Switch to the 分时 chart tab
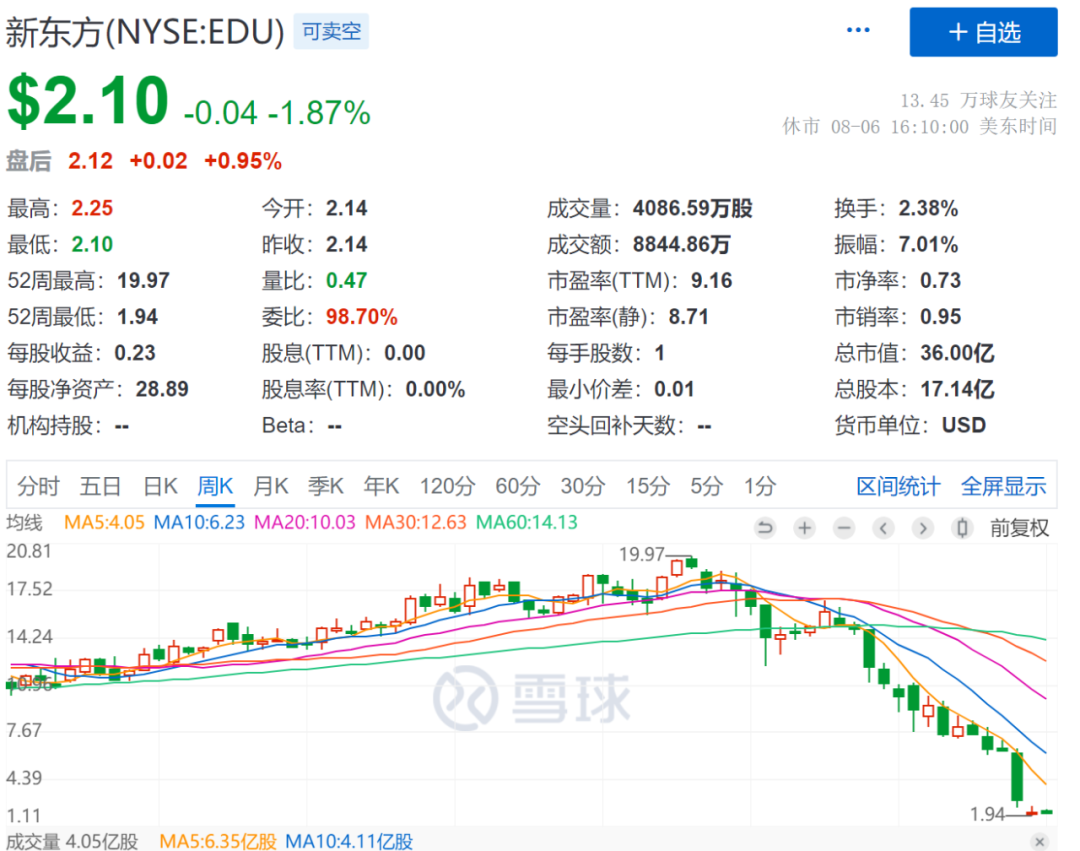 coord(38,486)
